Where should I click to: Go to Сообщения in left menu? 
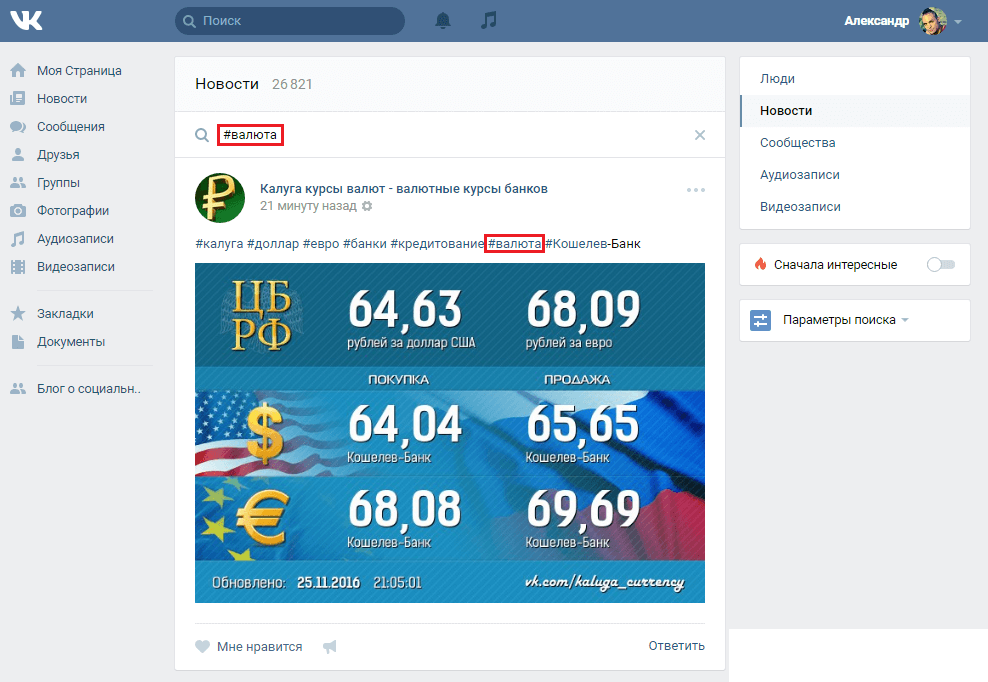coord(71,127)
